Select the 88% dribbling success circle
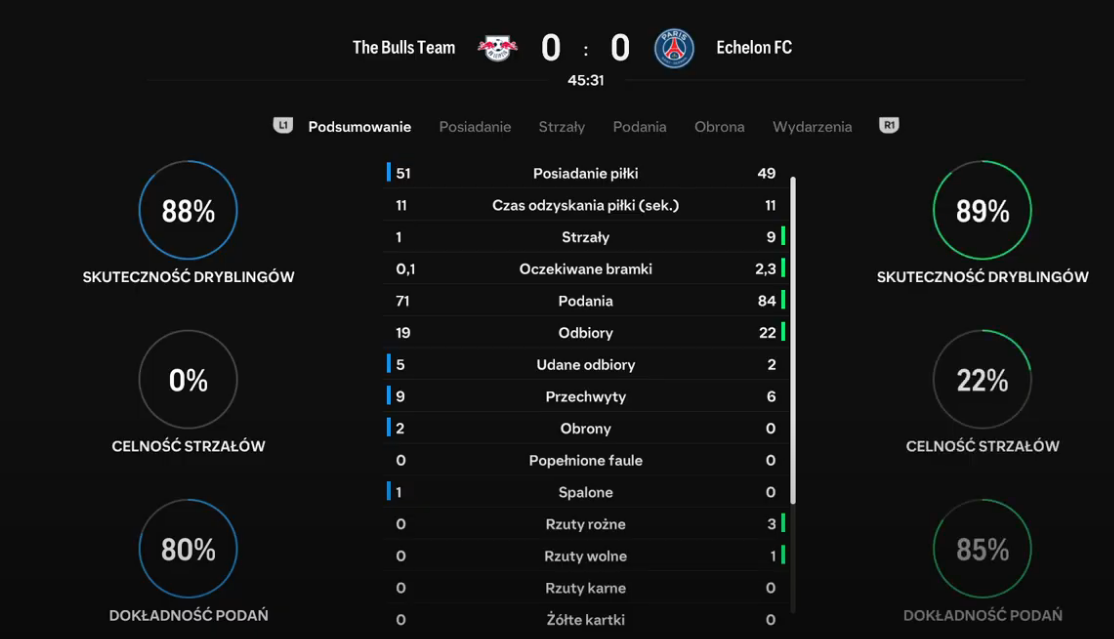This screenshot has width=1114, height=639. (x=188, y=210)
